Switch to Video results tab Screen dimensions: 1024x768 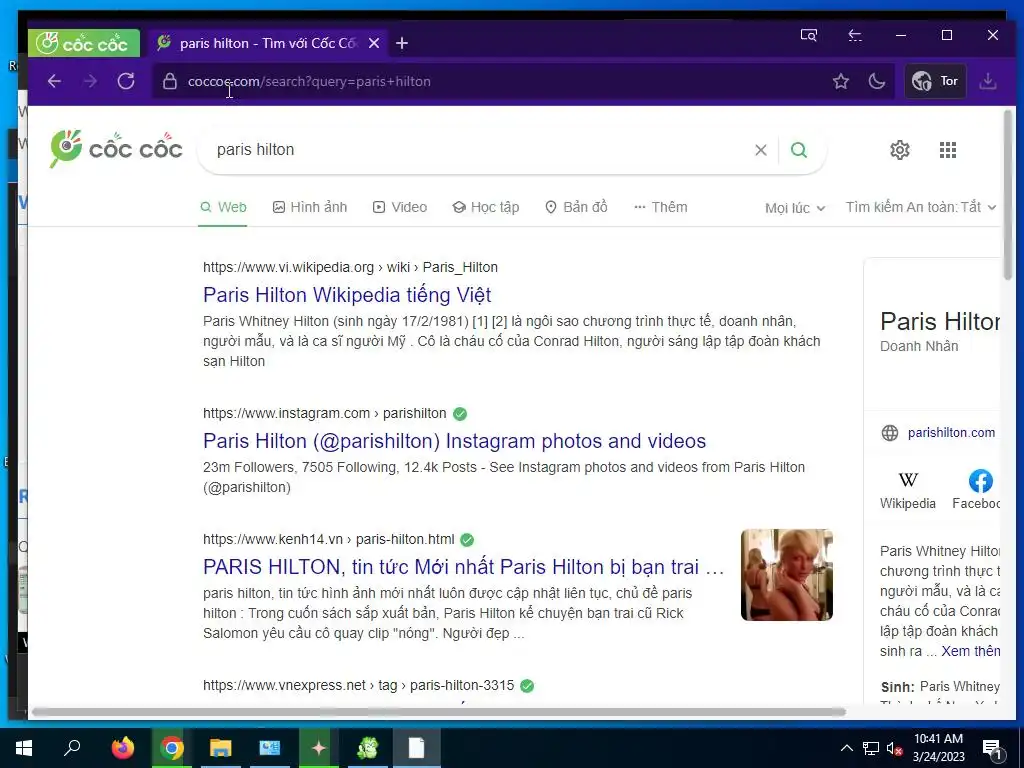point(400,207)
